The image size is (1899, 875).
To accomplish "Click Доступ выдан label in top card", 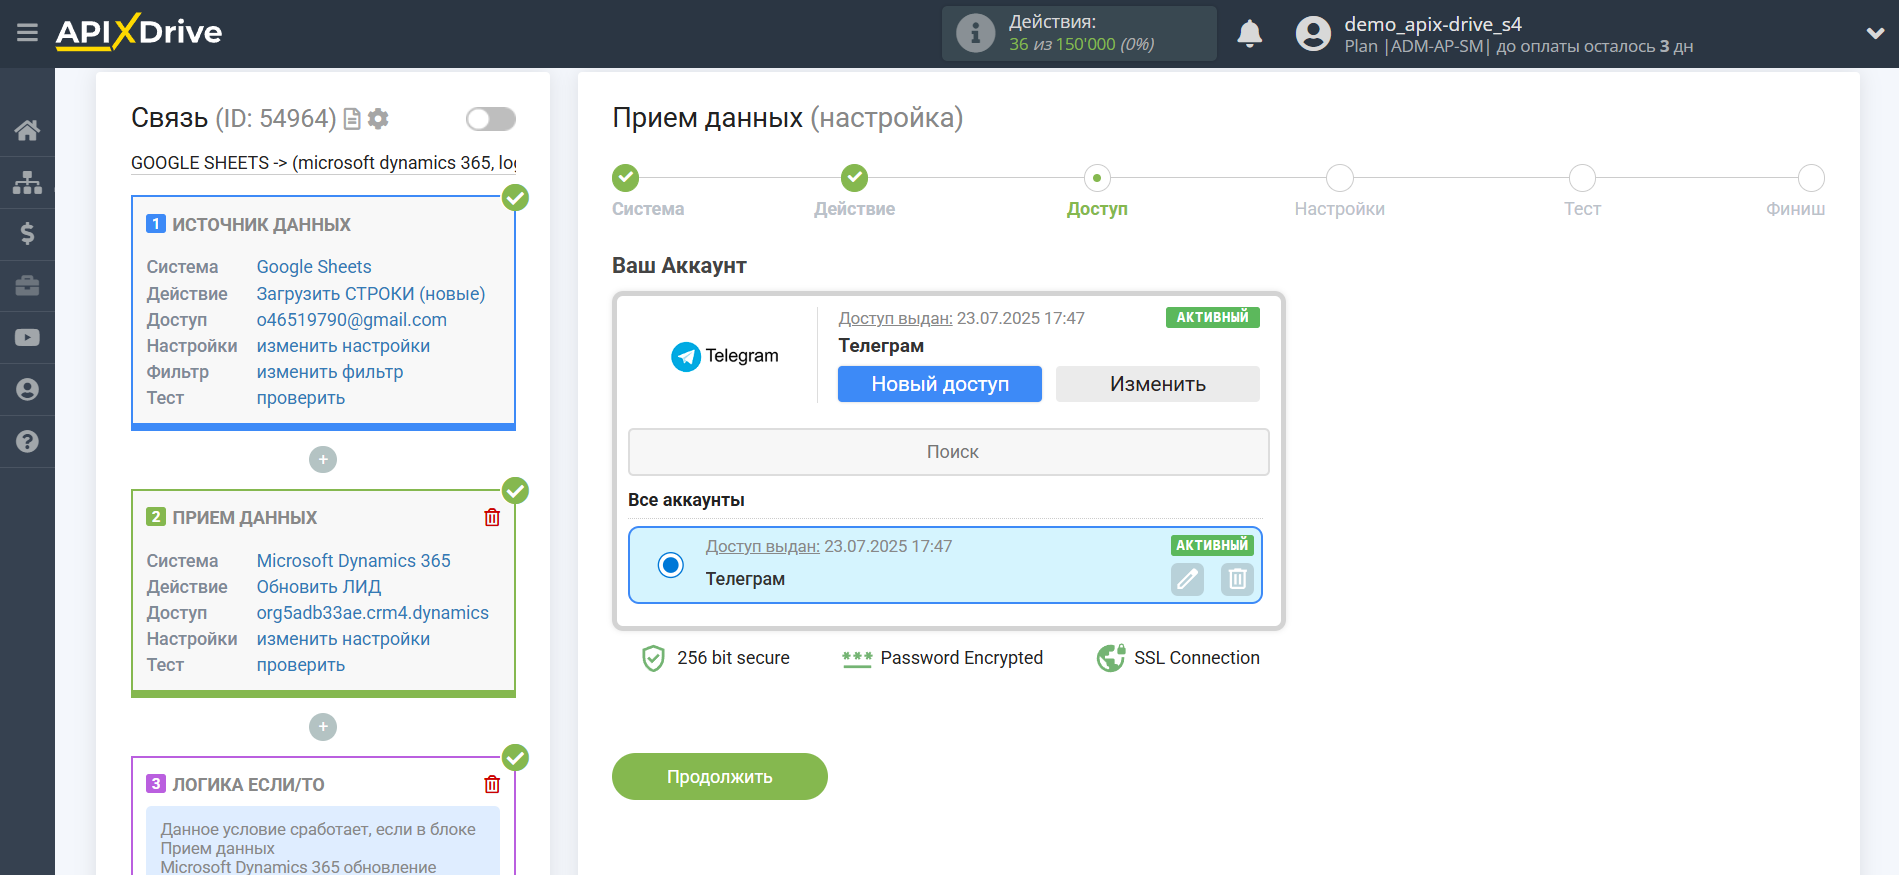I will tap(895, 319).
